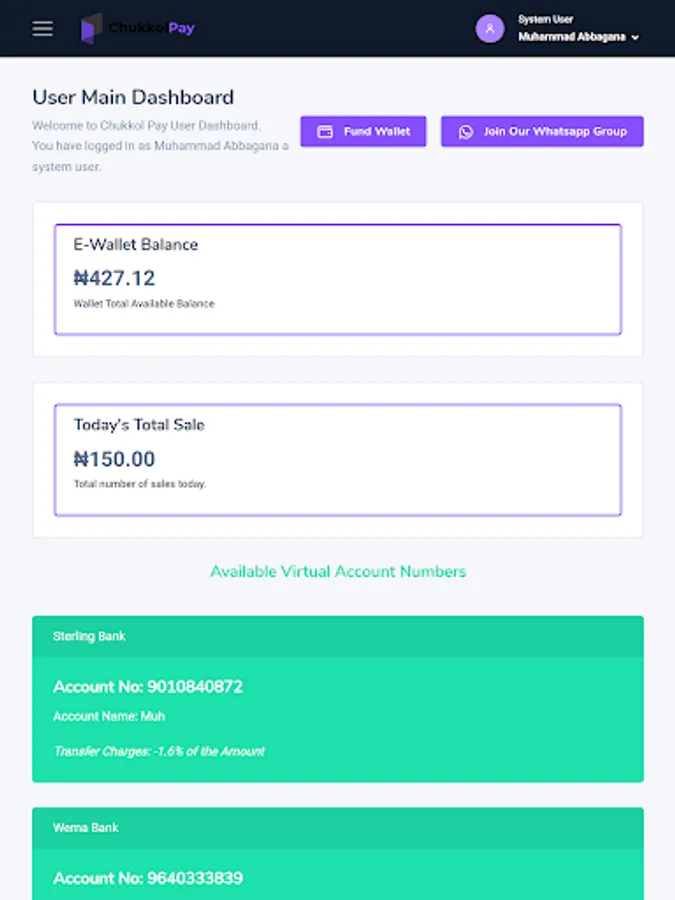Select the ₦150.00 total sale amount
This screenshot has height=900, width=675.
click(114, 459)
